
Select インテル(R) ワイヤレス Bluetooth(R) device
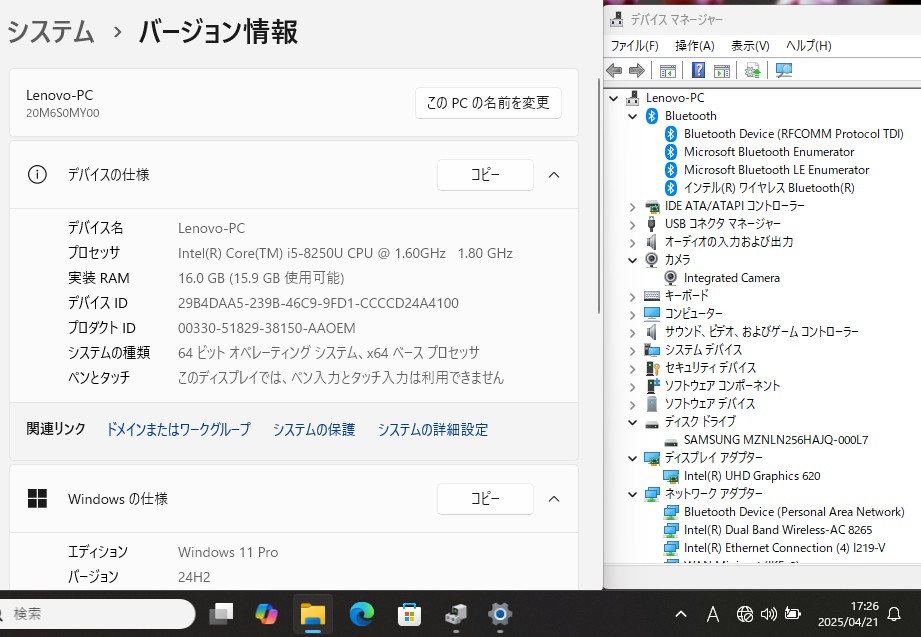tap(769, 188)
